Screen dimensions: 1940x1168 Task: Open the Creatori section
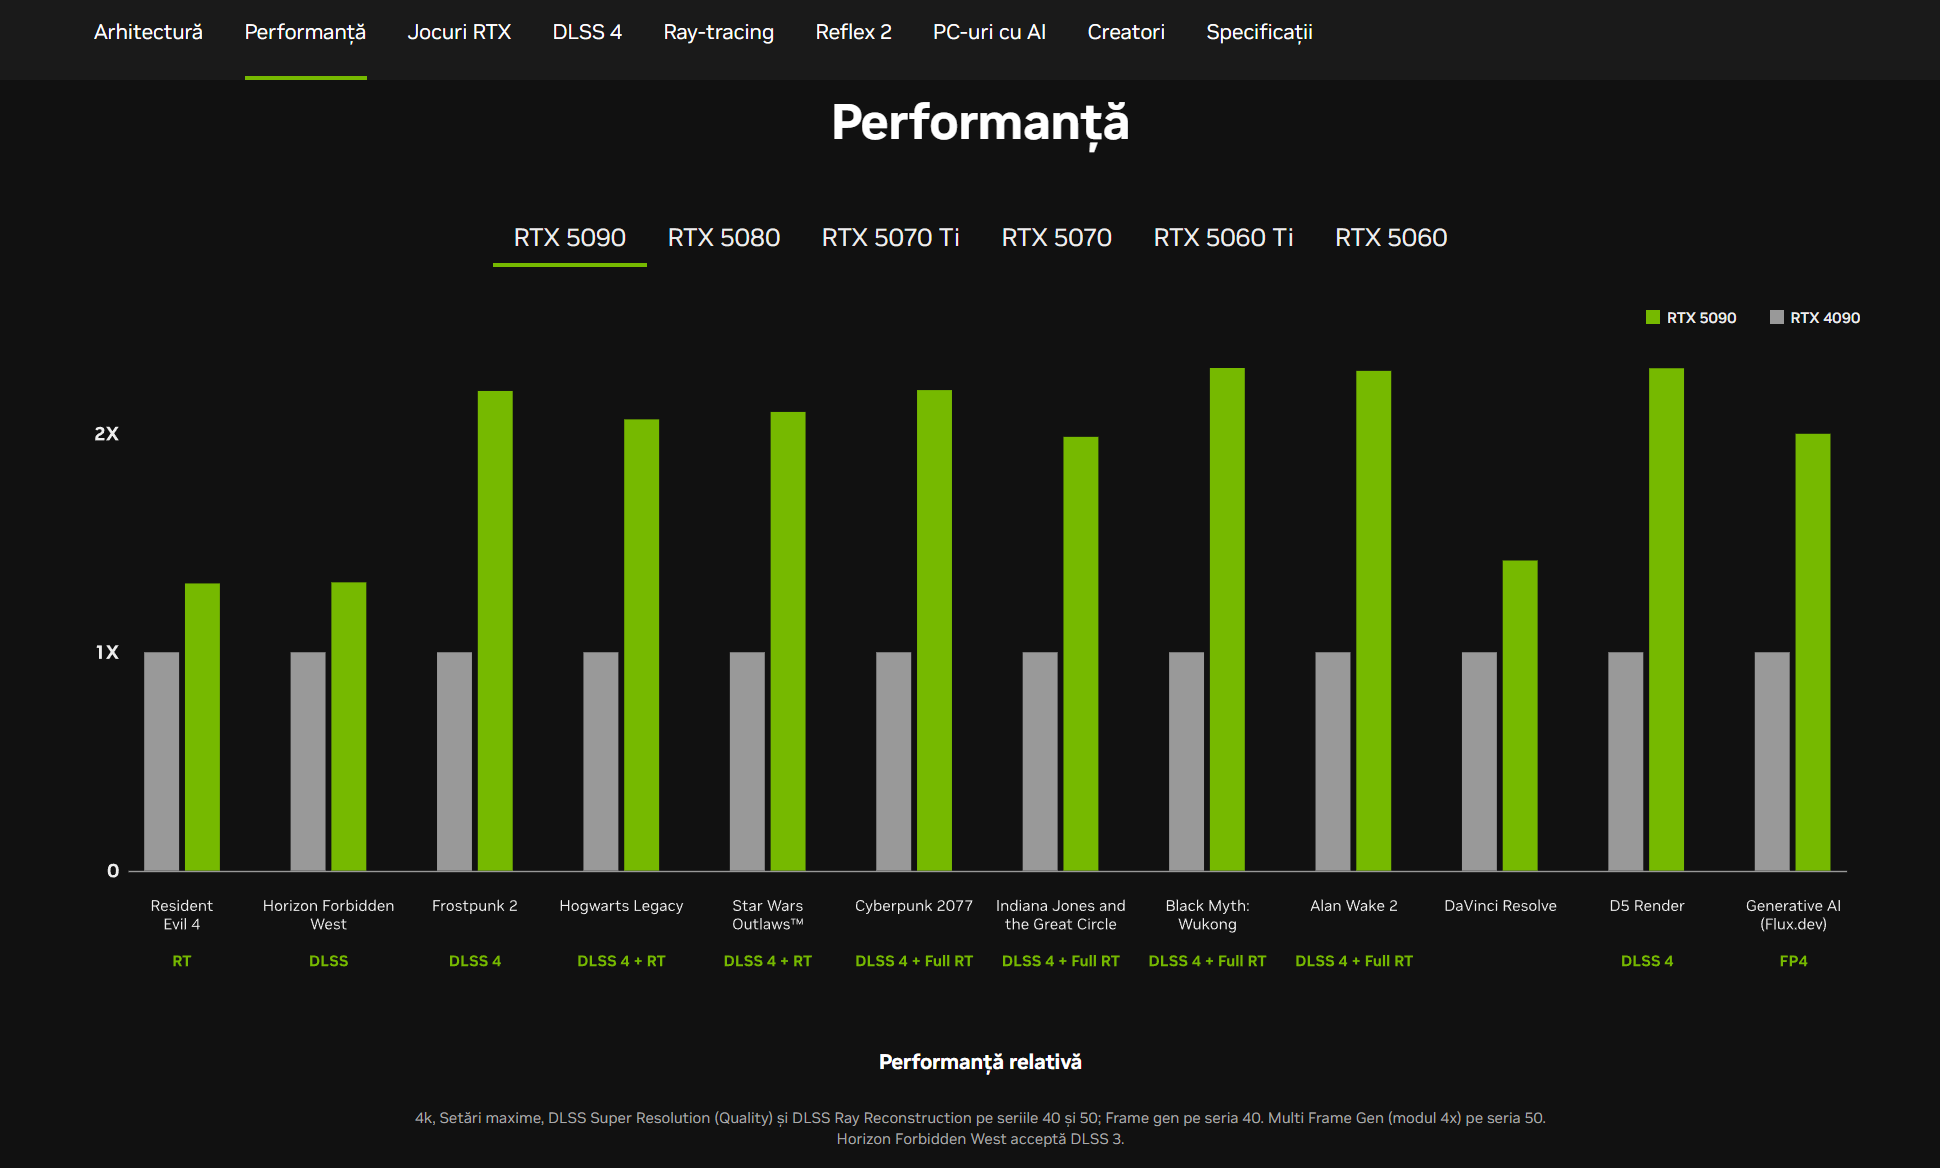click(x=1126, y=32)
